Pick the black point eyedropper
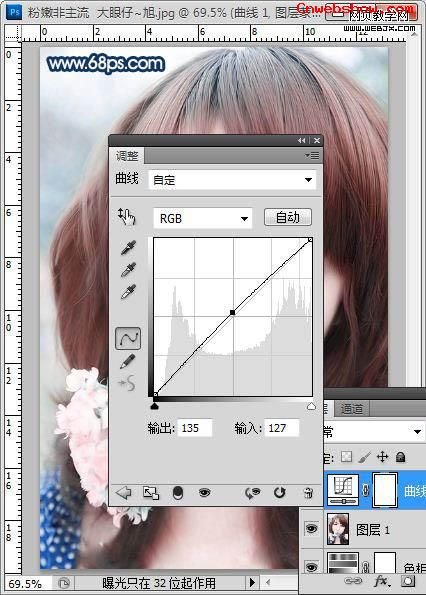 (128, 247)
